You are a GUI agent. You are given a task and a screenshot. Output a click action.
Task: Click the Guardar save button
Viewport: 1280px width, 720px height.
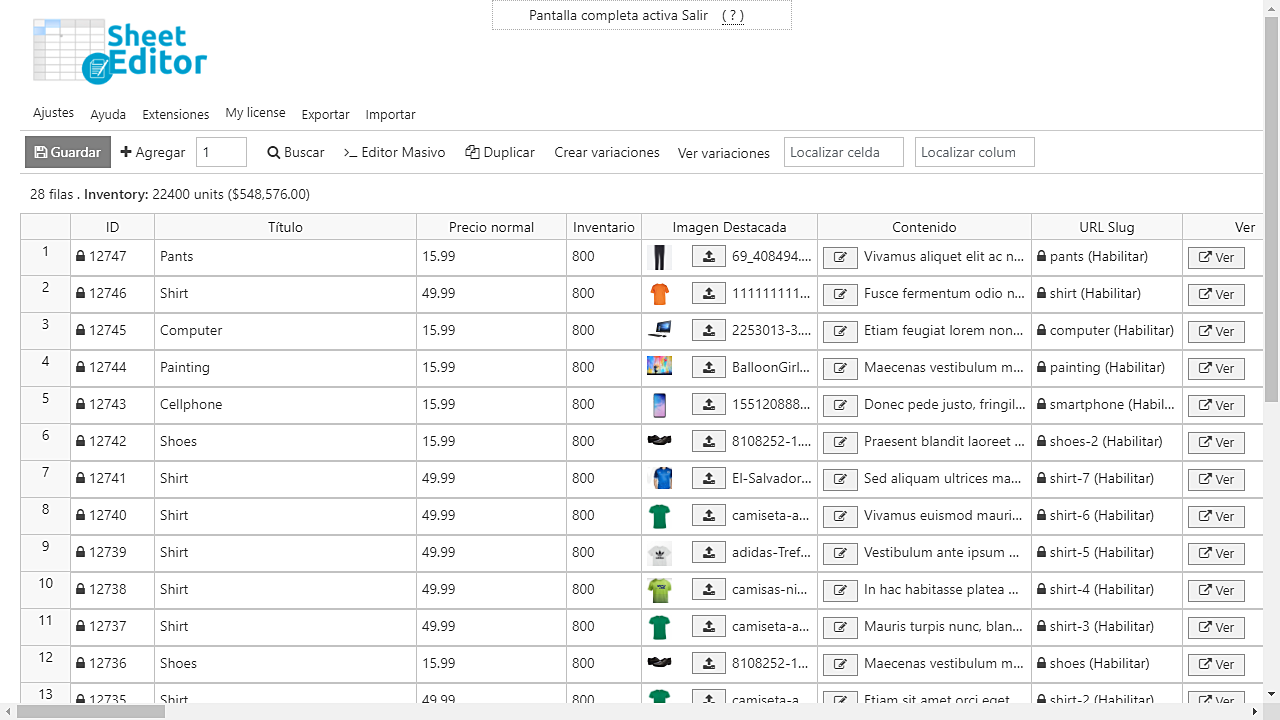[68, 152]
